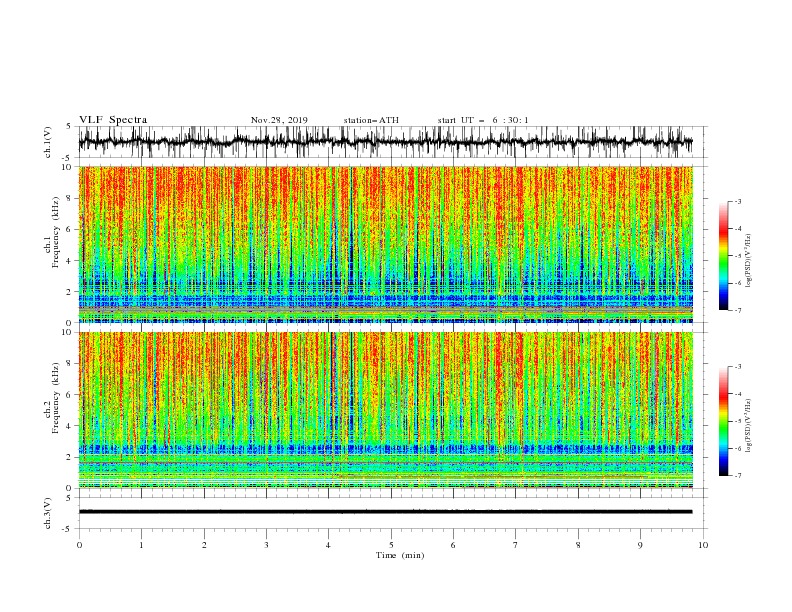Click the ch.1 color bar tick "-6"

tap(738, 283)
